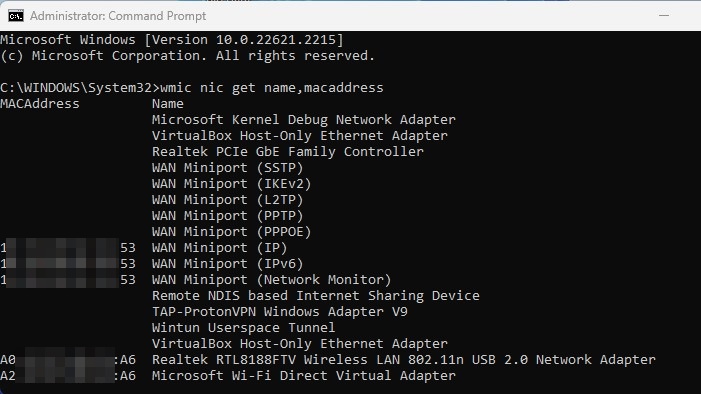This screenshot has height=394, width=701.
Task: Click the WAN Miniport (IPv6) entry
Action: click(228, 264)
